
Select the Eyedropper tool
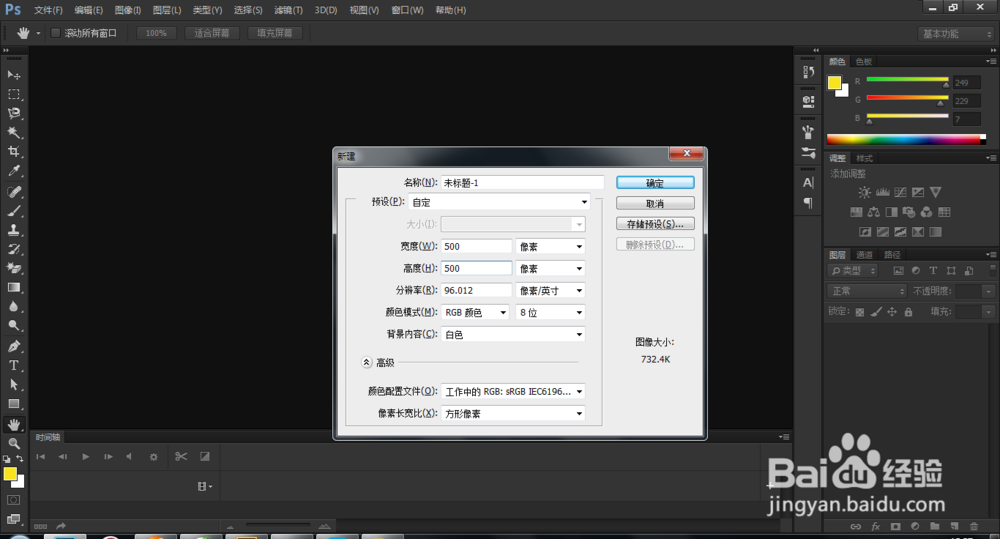[x=13, y=171]
